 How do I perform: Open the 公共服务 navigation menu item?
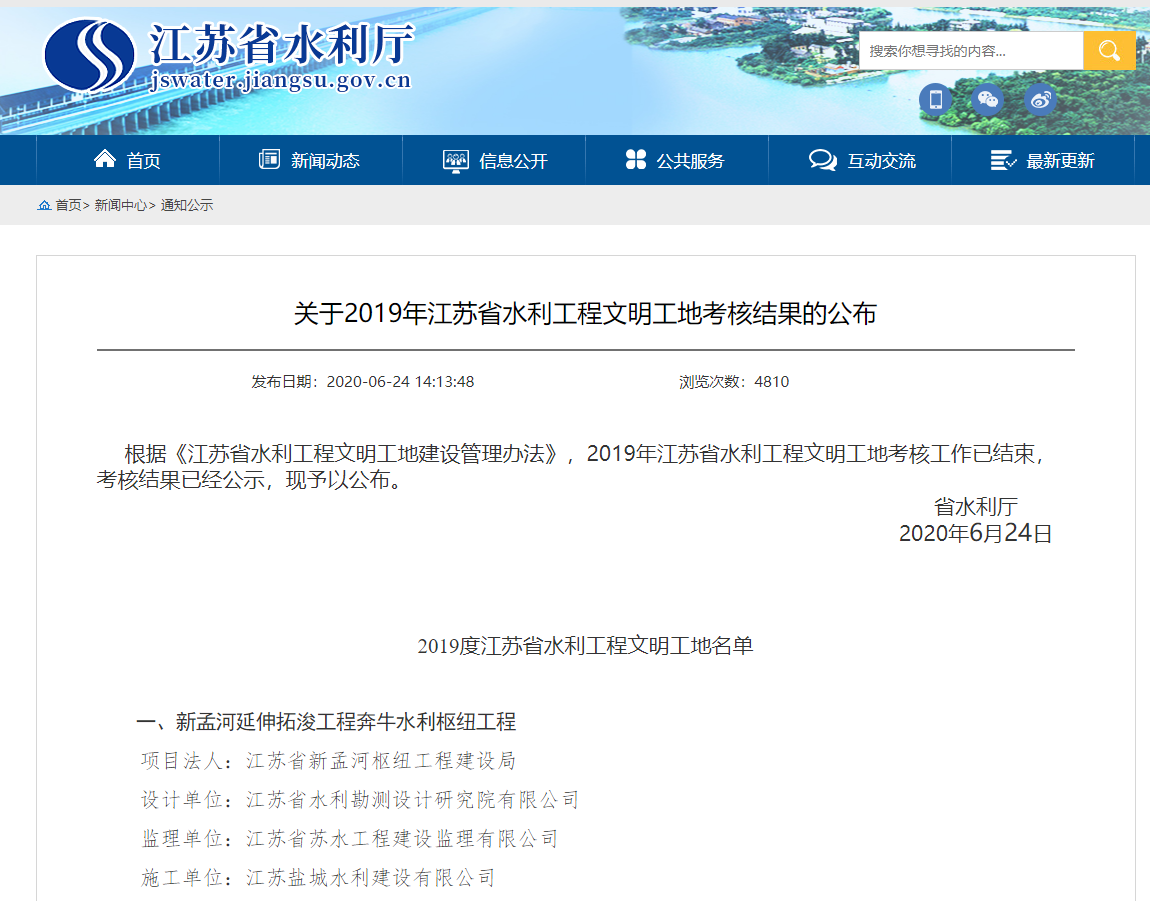pyautogui.click(x=677, y=160)
